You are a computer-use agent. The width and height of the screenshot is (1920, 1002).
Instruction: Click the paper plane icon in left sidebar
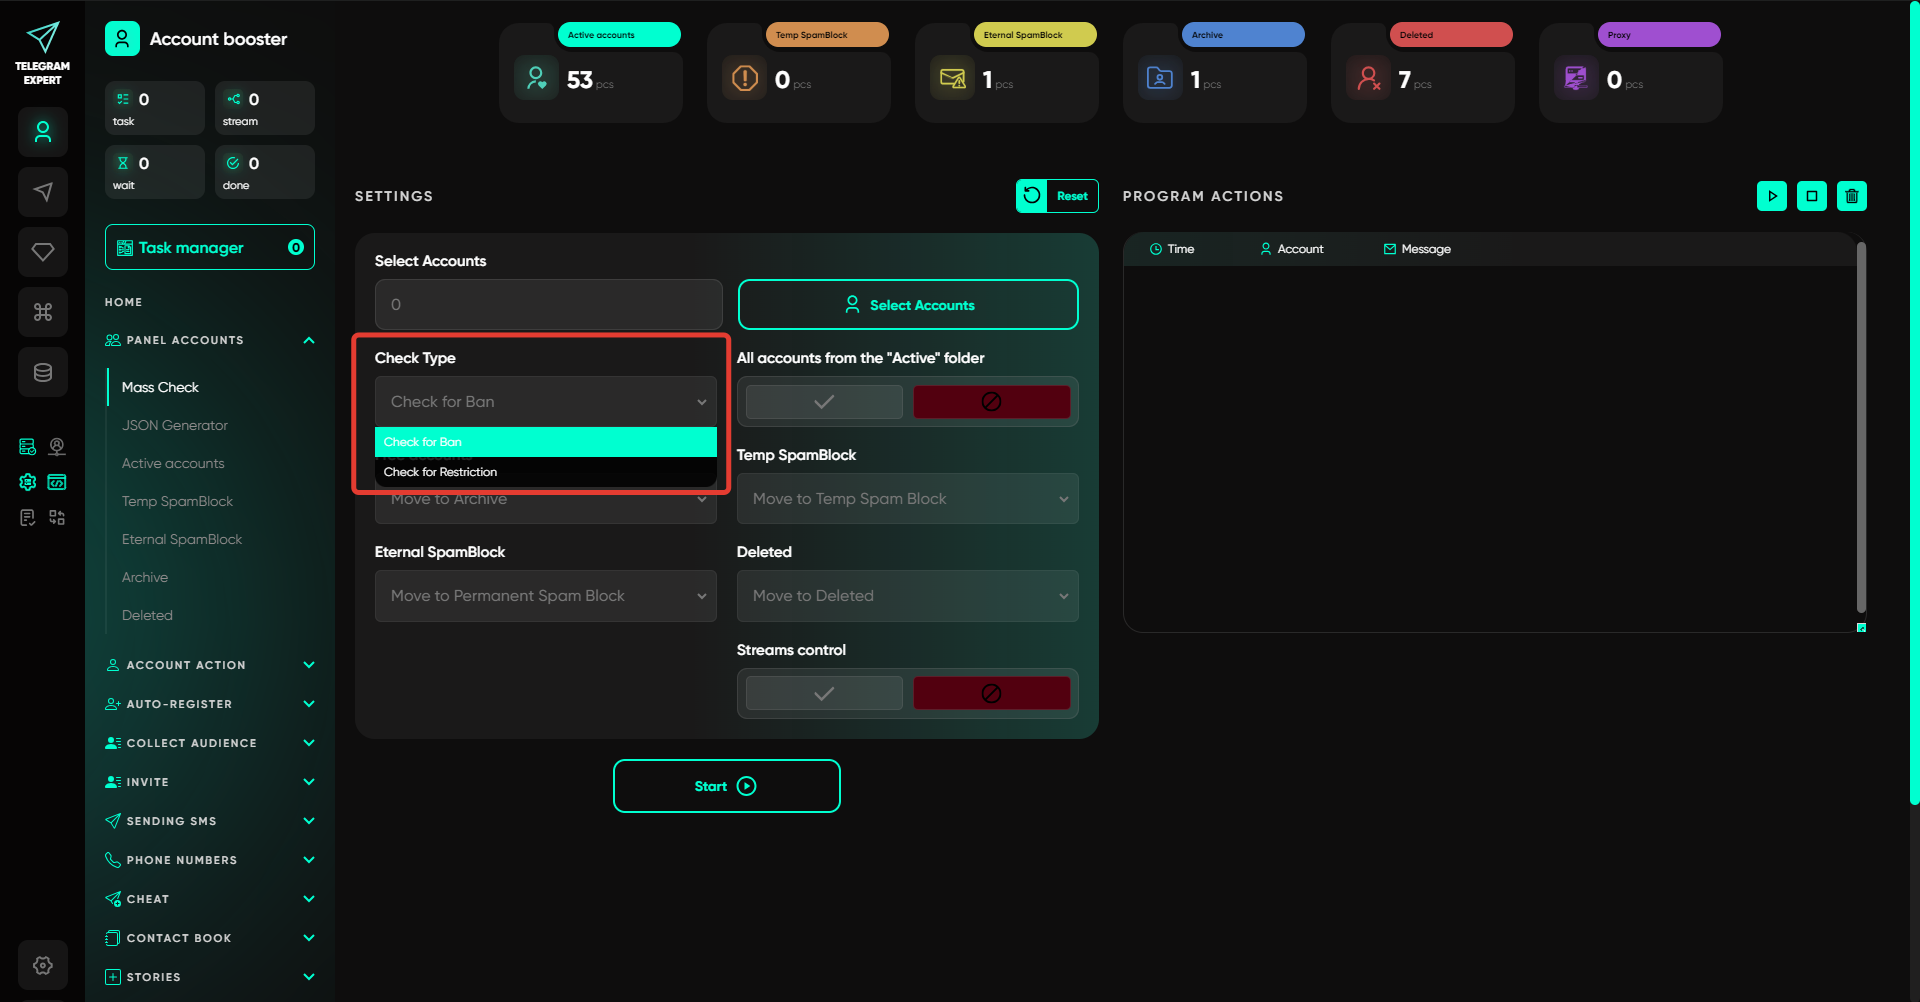pos(43,192)
